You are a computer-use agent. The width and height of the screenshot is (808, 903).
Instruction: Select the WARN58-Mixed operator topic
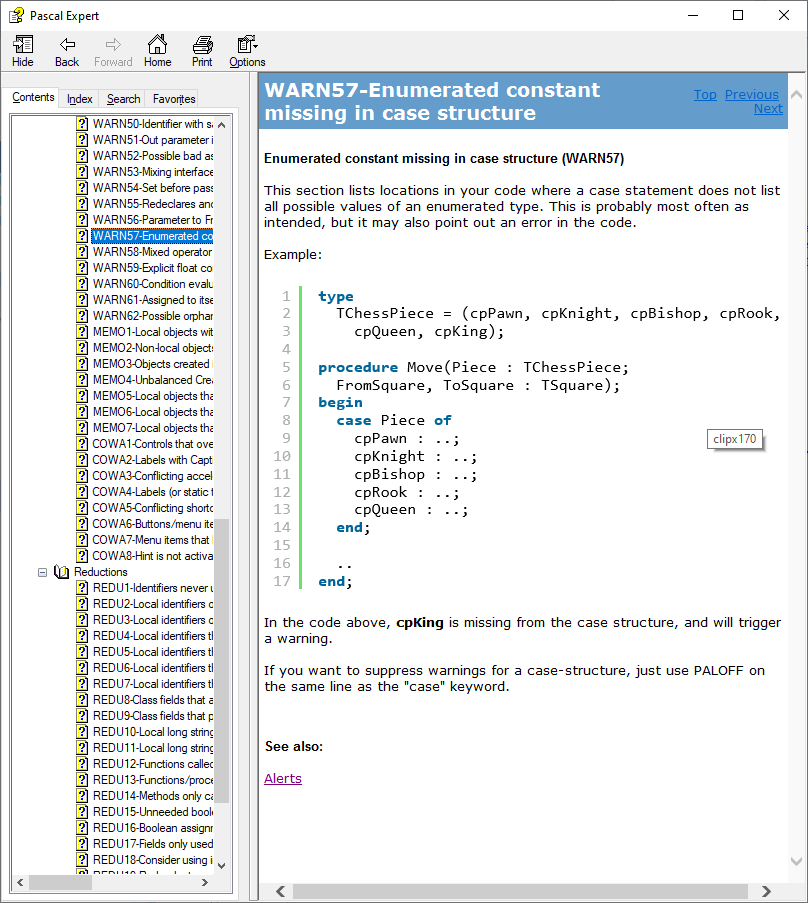click(x=151, y=251)
